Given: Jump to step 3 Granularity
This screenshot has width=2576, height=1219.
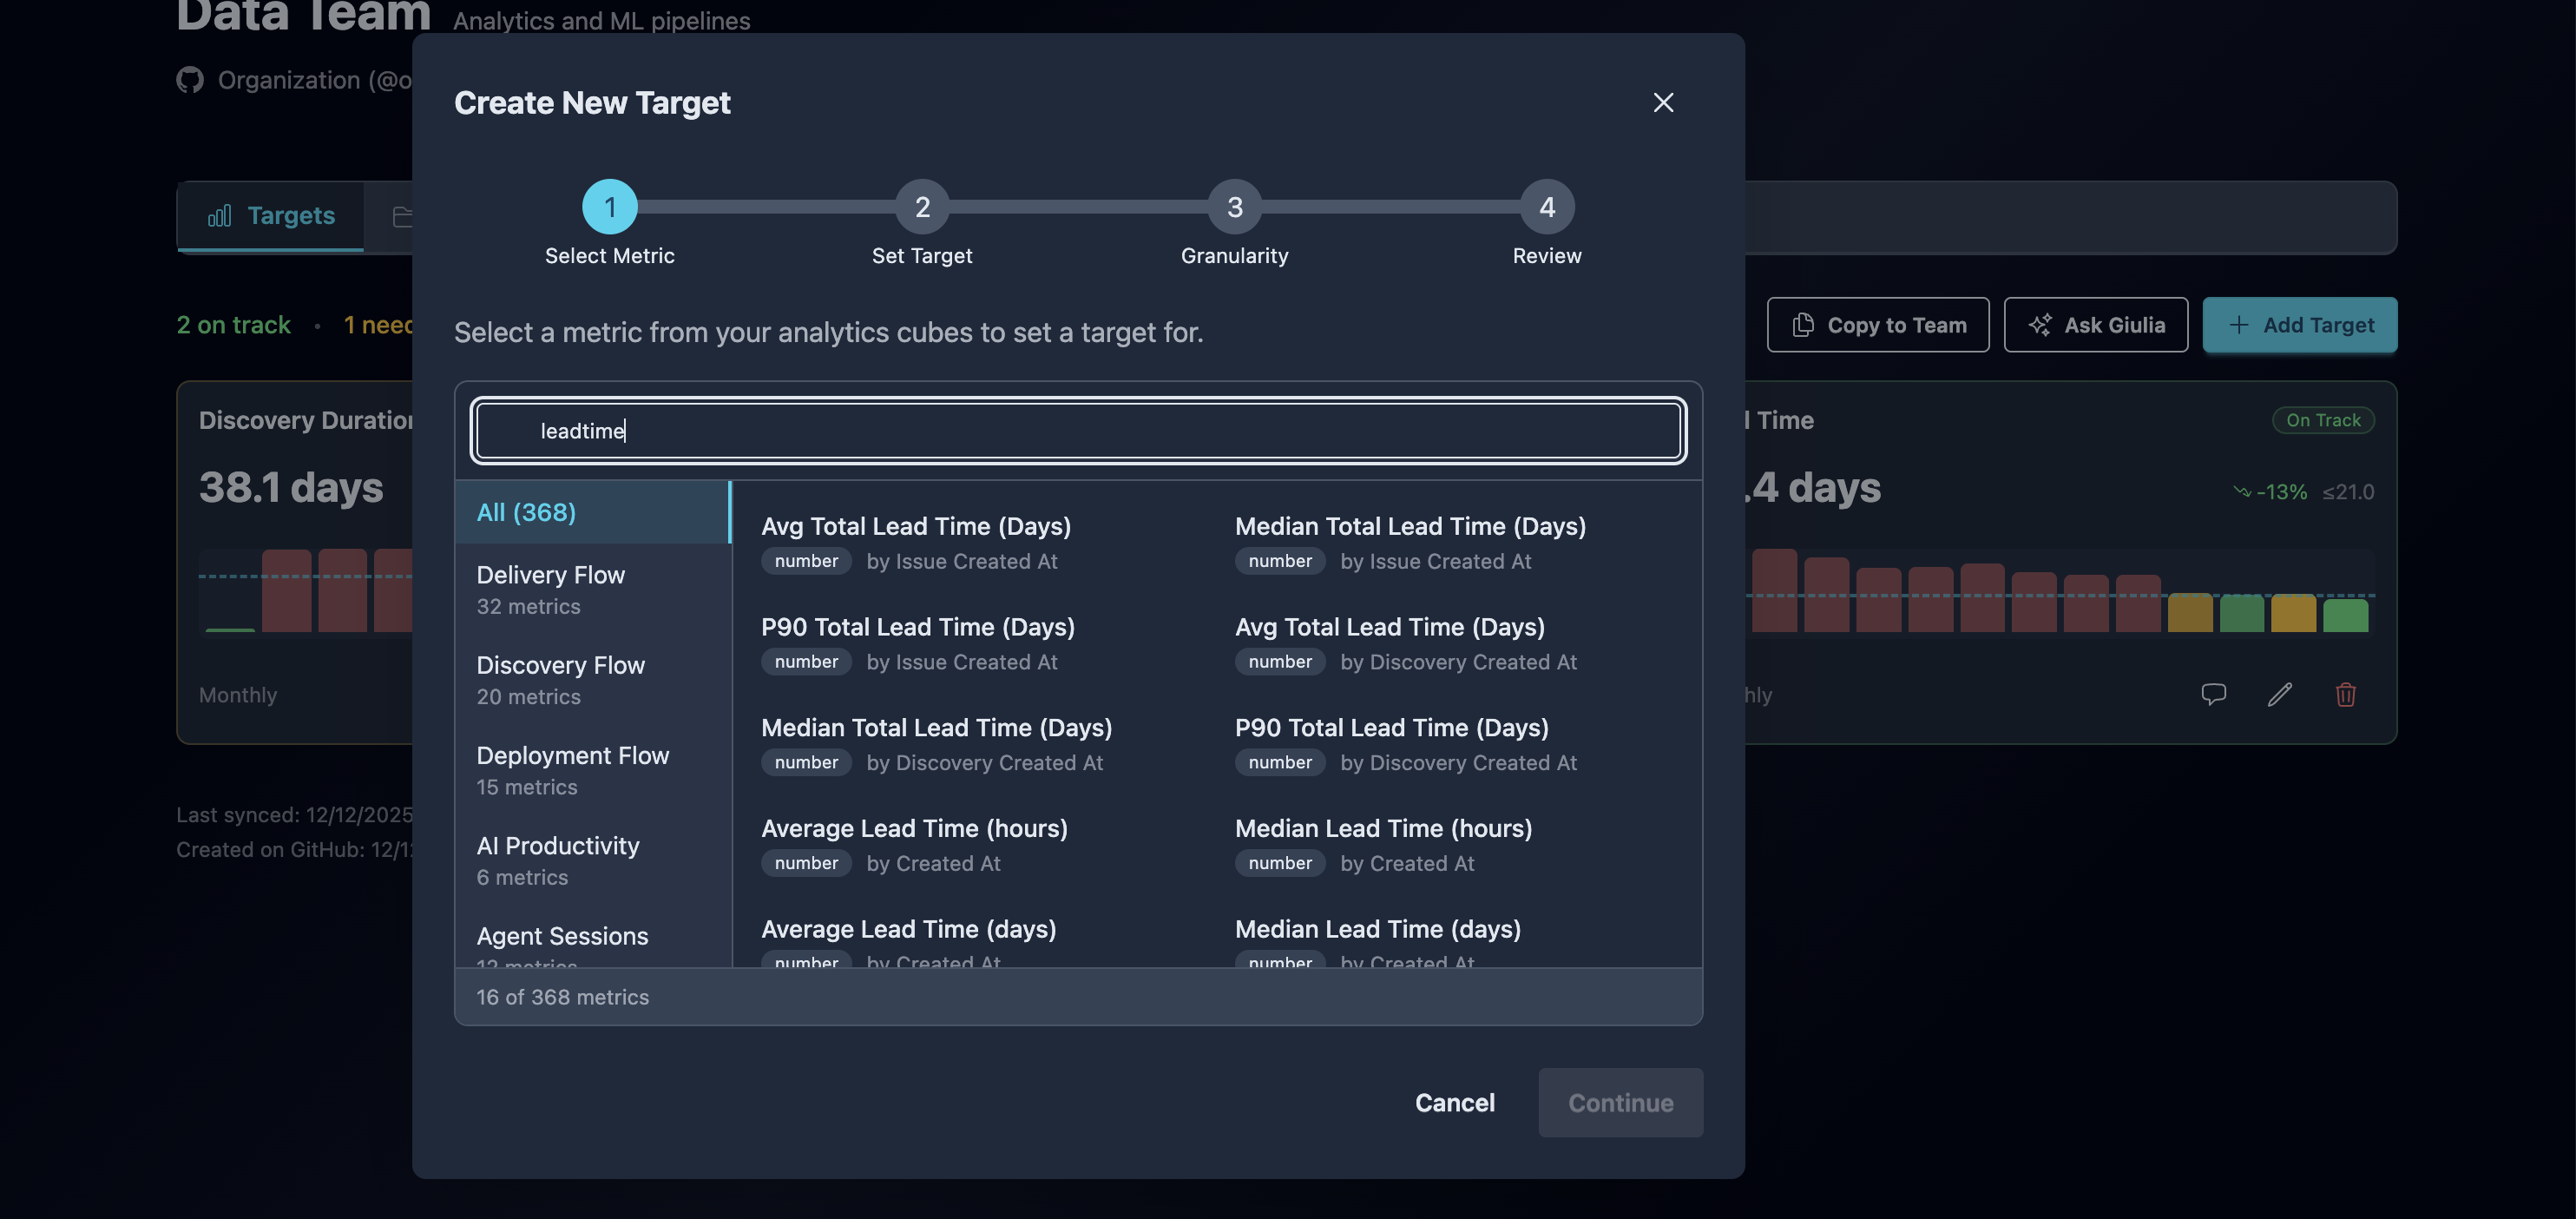Looking at the screenshot, I should pyautogui.click(x=1234, y=208).
